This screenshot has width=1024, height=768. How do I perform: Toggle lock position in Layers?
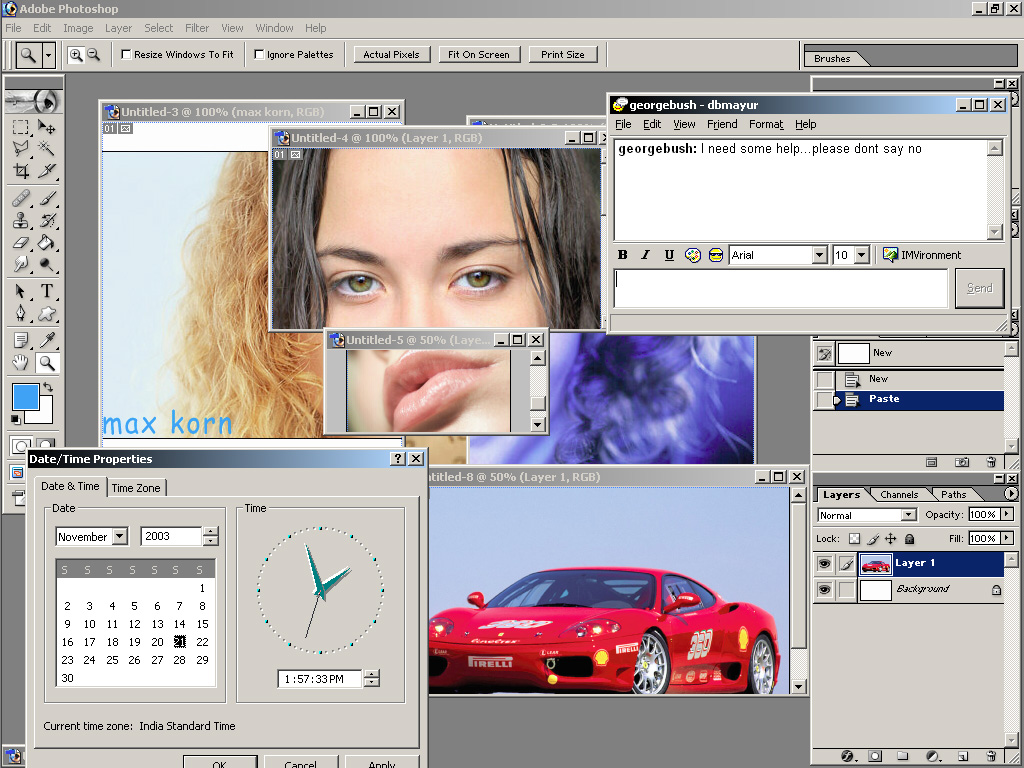(x=890, y=539)
